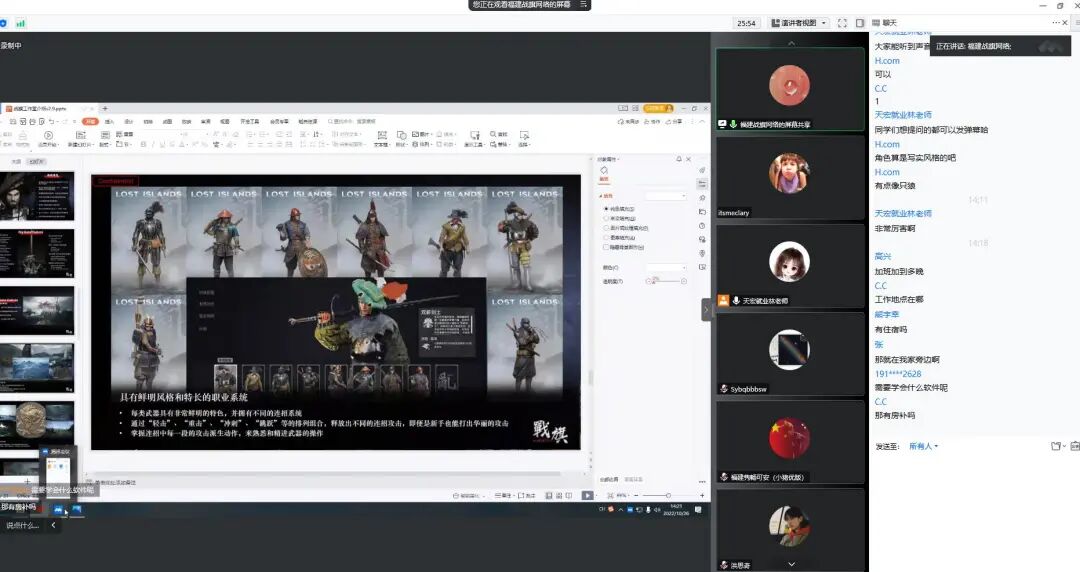Image resolution: width=1080 pixels, height=572 pixels.
Task: Open the 开始 ribbon tab in WPS
Action: pos(90,121)
